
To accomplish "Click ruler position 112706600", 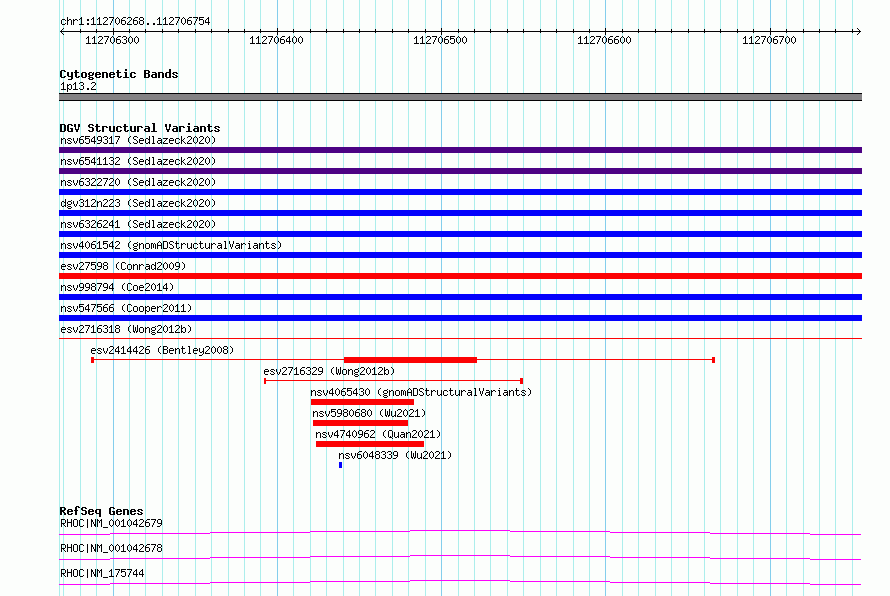I will (604, 40).
